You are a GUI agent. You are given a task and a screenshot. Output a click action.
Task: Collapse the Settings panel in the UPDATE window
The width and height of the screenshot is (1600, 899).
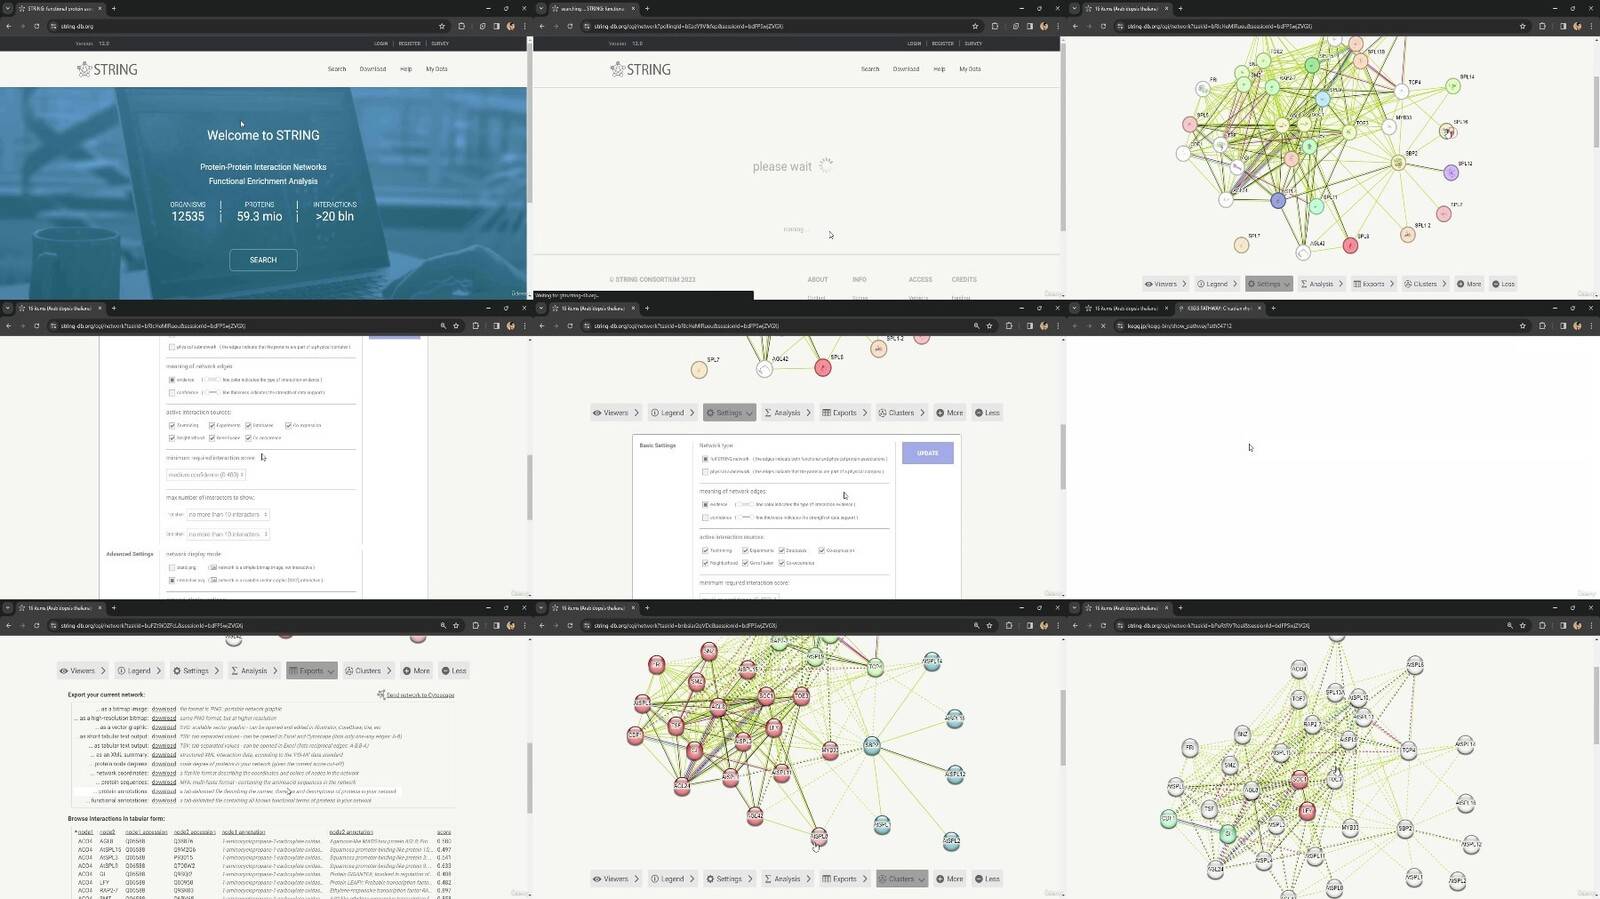click(729, 413)
